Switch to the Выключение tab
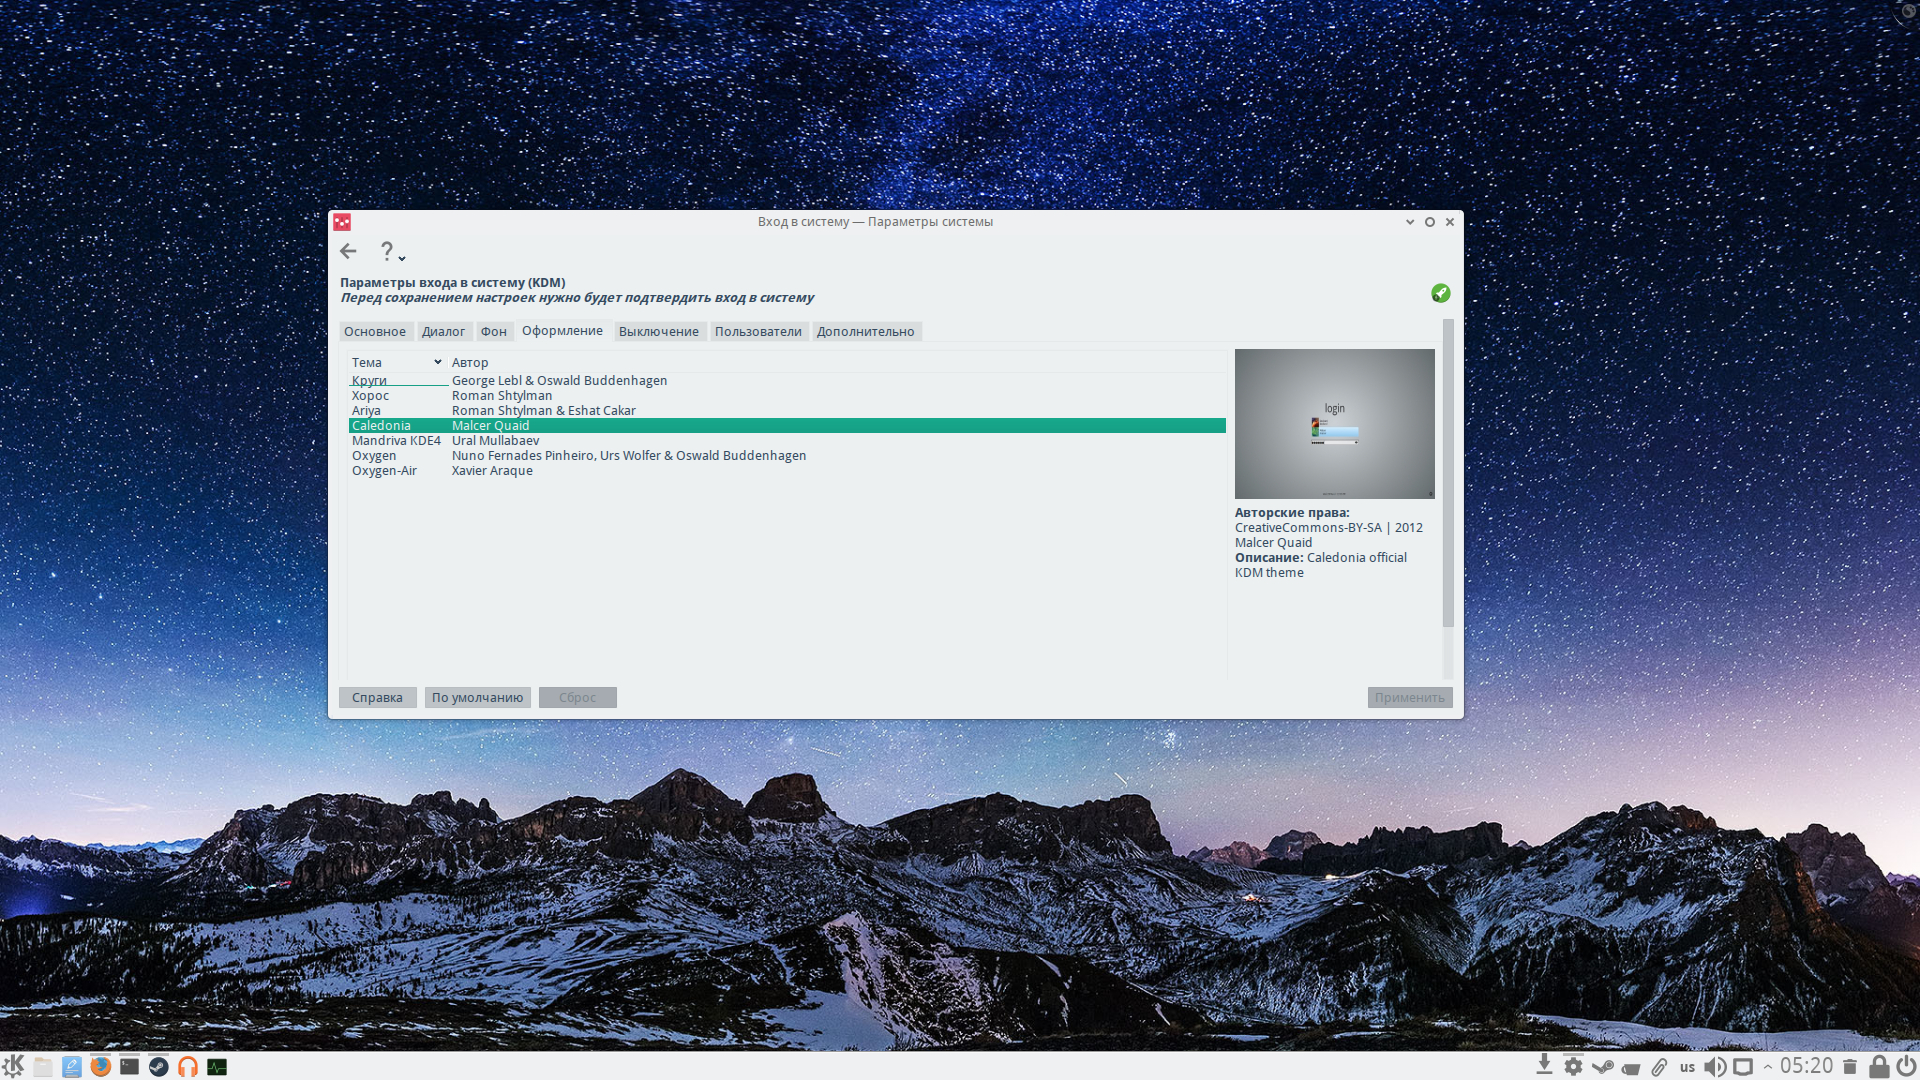The width and height of the screenshot is (1920, 1080). pos(658,332)
